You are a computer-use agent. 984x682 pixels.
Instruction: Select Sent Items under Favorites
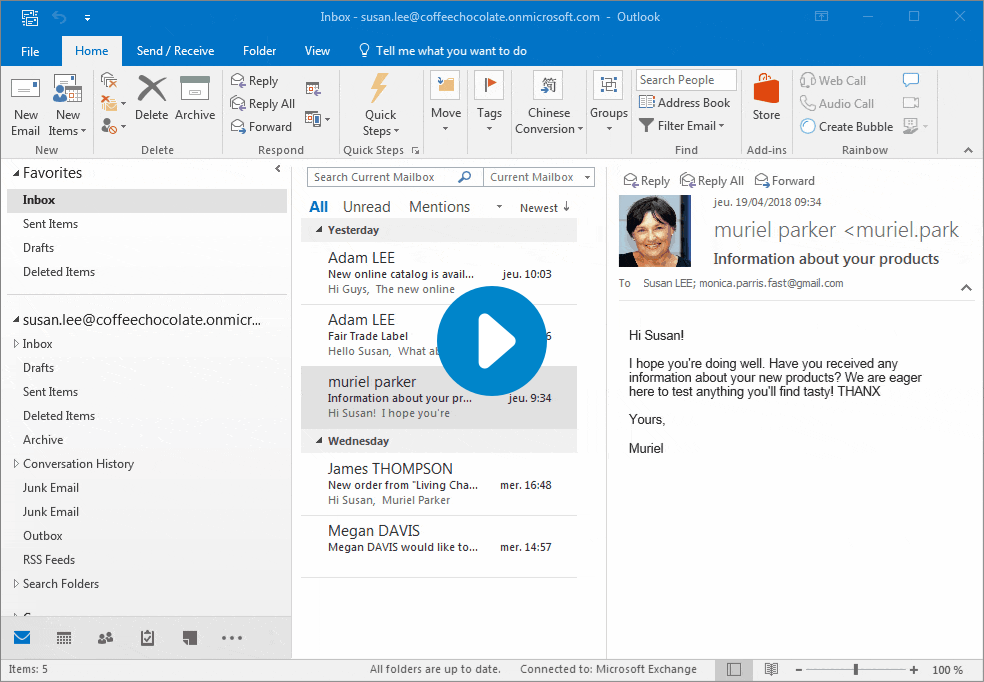point(147,224)
